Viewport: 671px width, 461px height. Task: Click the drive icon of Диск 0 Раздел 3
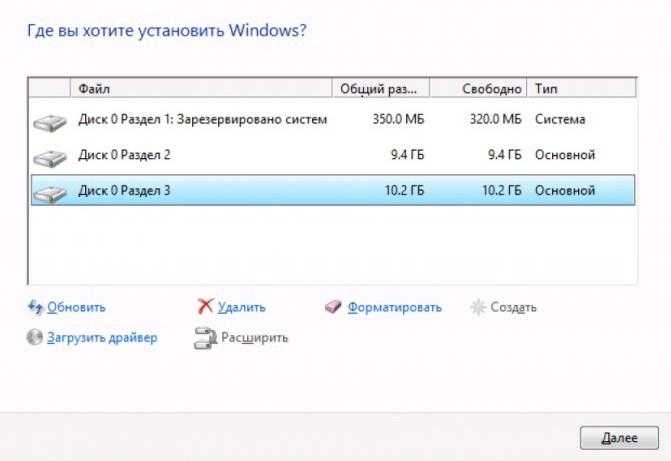point(50,193)
